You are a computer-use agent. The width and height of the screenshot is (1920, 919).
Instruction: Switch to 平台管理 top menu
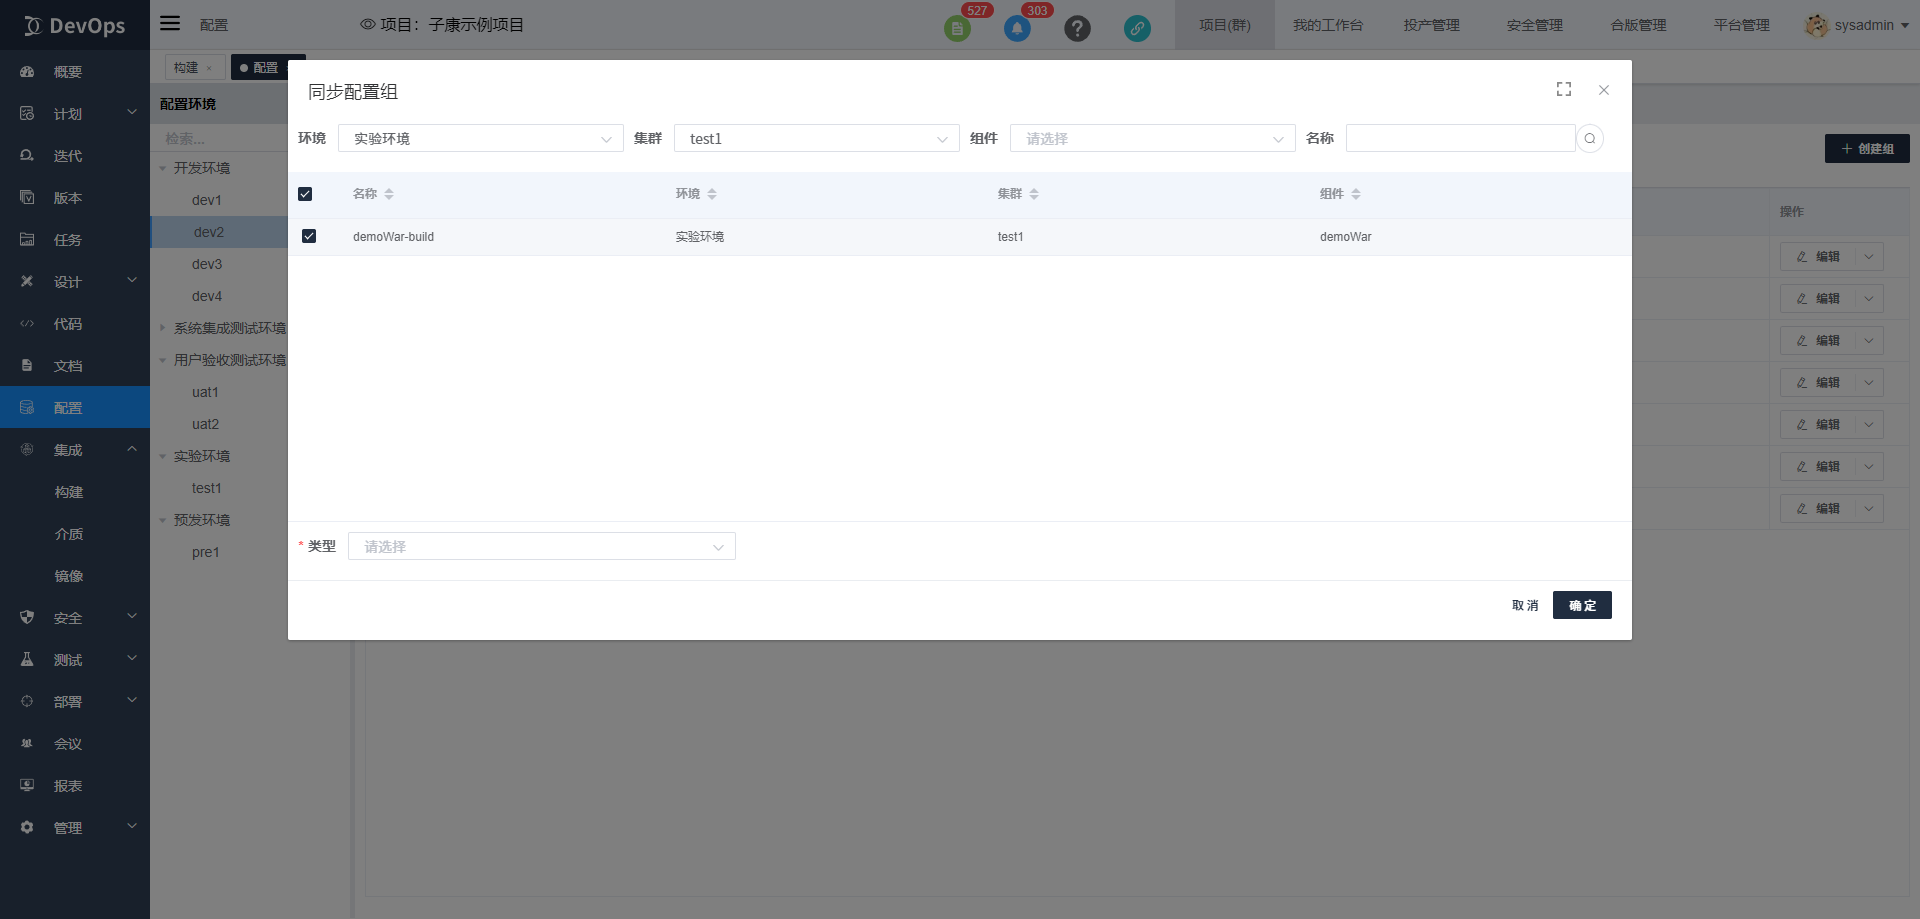pyautogui.click(x=1742, y=25)
